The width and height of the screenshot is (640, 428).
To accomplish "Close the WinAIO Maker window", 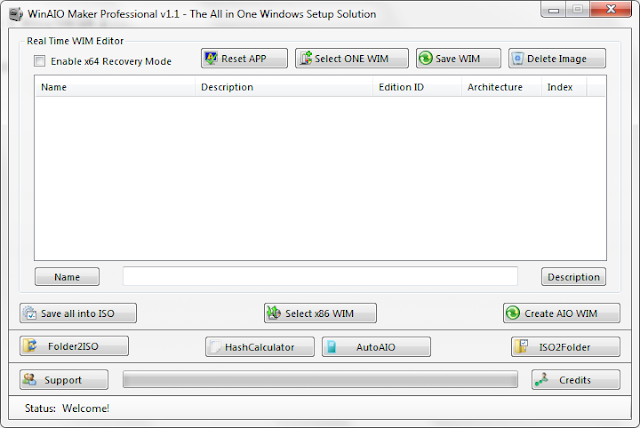I will pyautogui.click(x=611, y=9).
